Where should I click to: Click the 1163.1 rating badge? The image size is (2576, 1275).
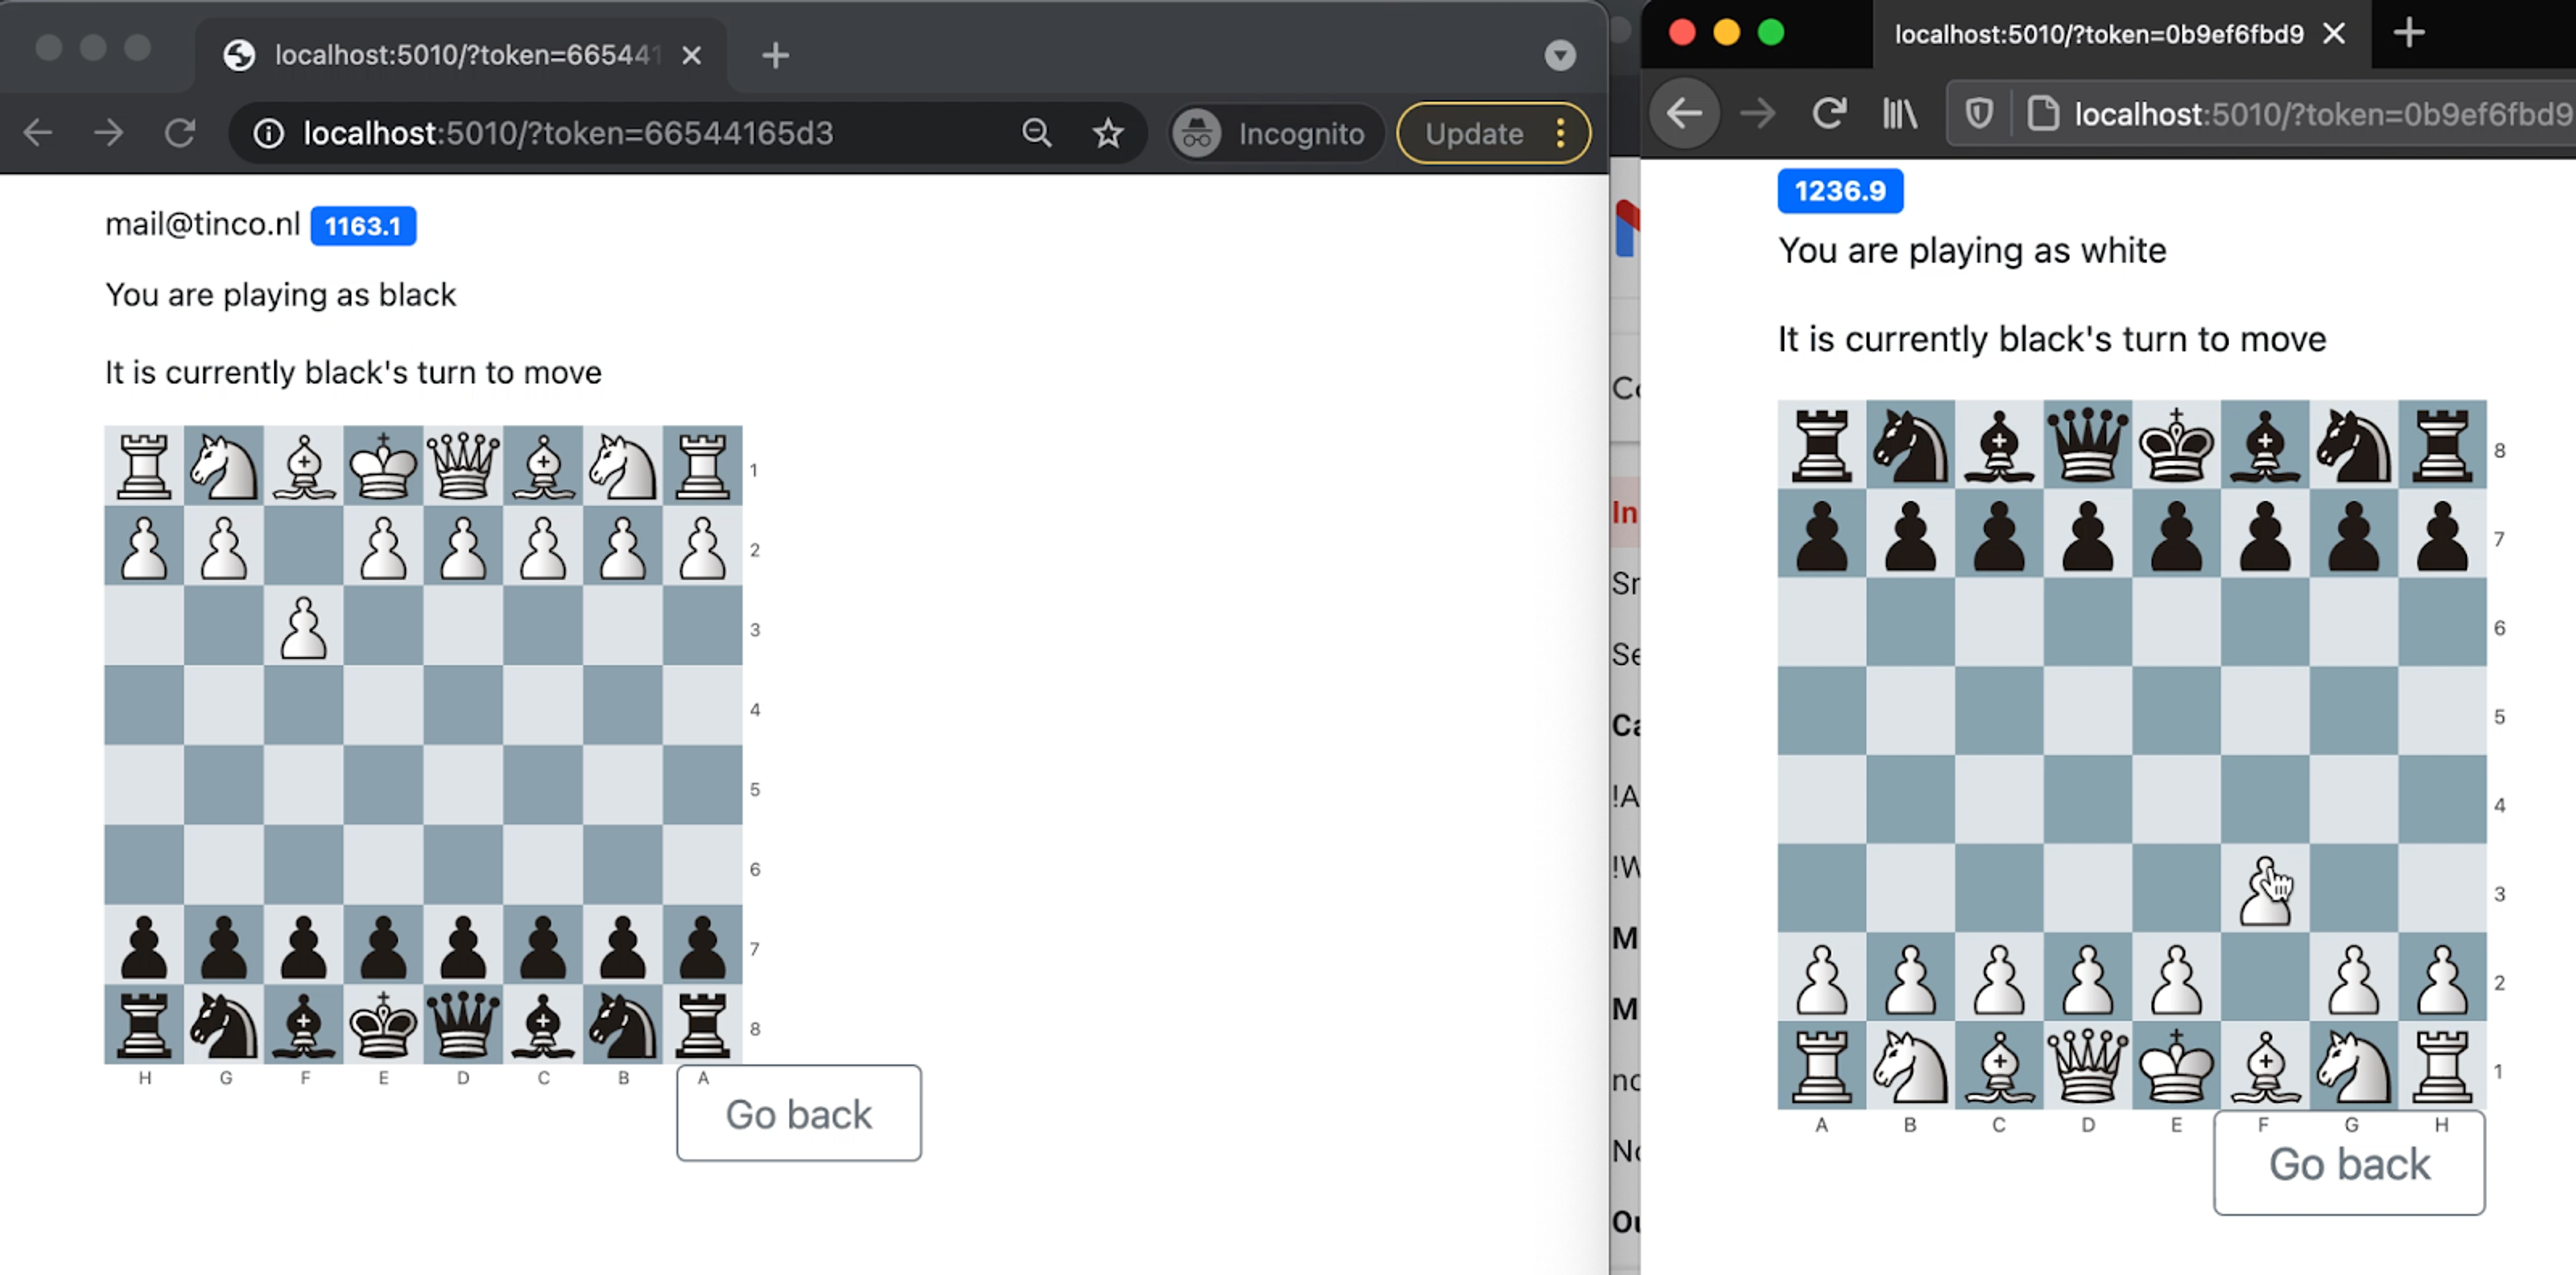[x=363, y=226]
